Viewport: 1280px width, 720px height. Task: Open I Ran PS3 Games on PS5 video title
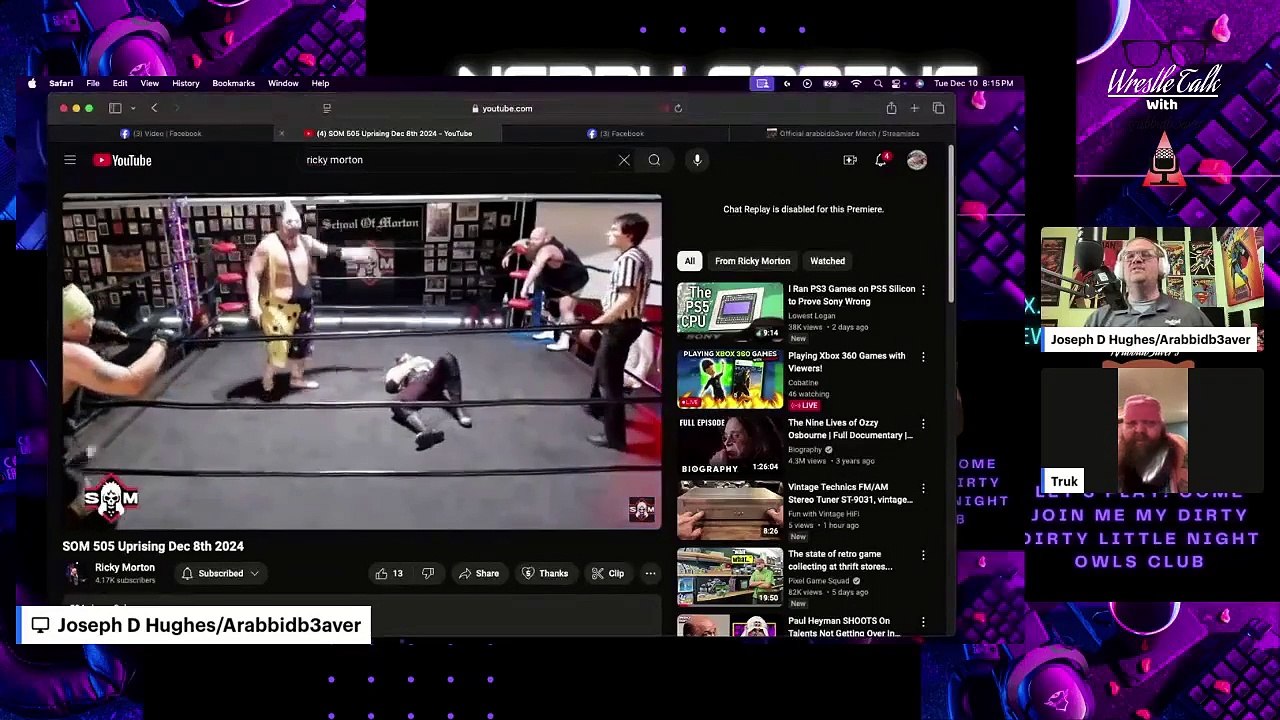coord(851,295)
